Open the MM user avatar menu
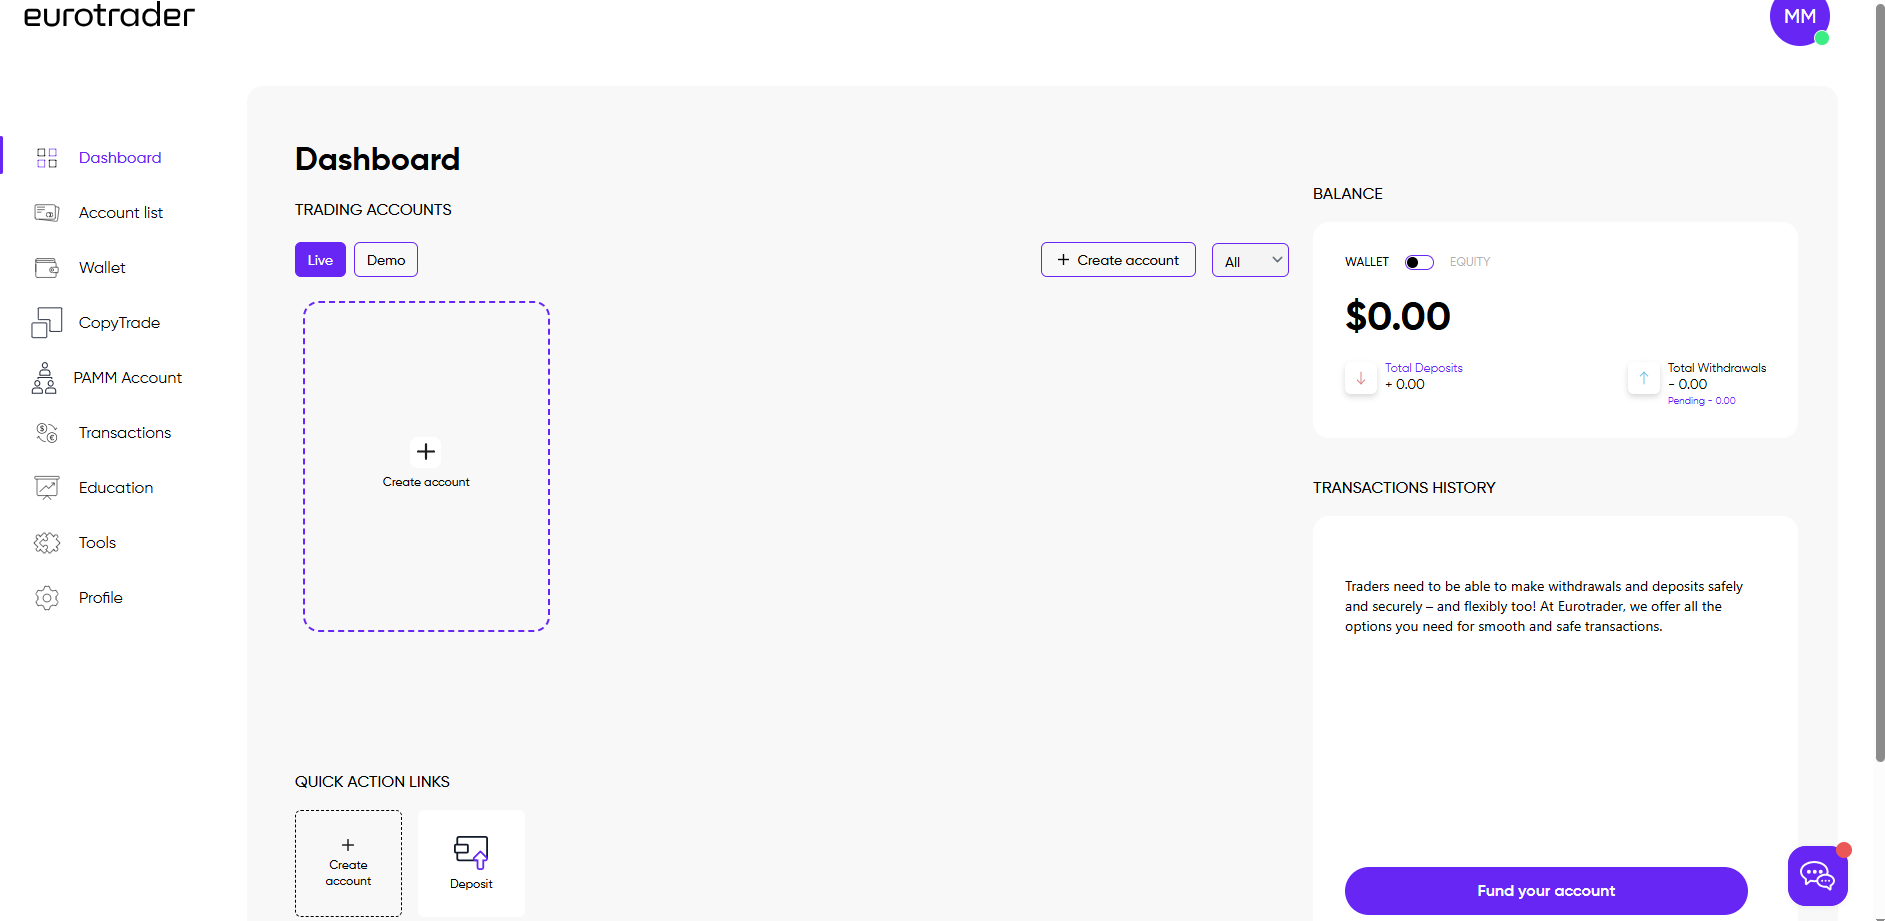The width and height of the screenshot is (1885, 921). pyautogui.click(x=1800, y=18)
